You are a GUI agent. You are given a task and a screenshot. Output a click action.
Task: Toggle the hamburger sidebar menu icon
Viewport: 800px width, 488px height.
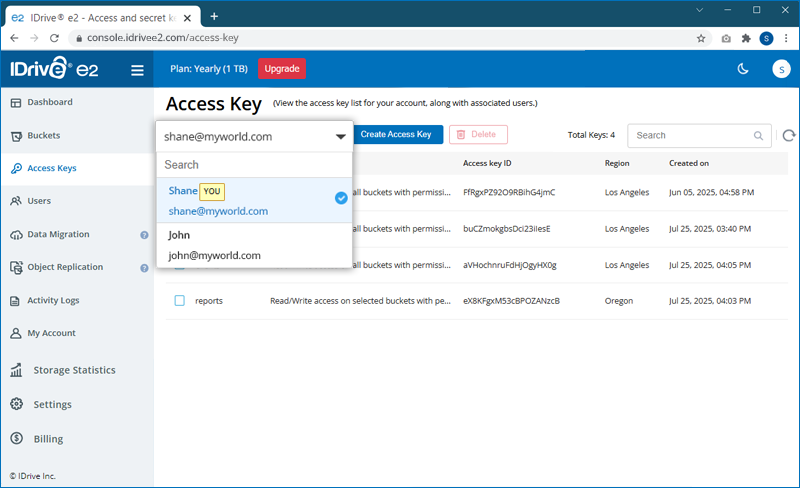pyautogui.click(x=137, y=69)
